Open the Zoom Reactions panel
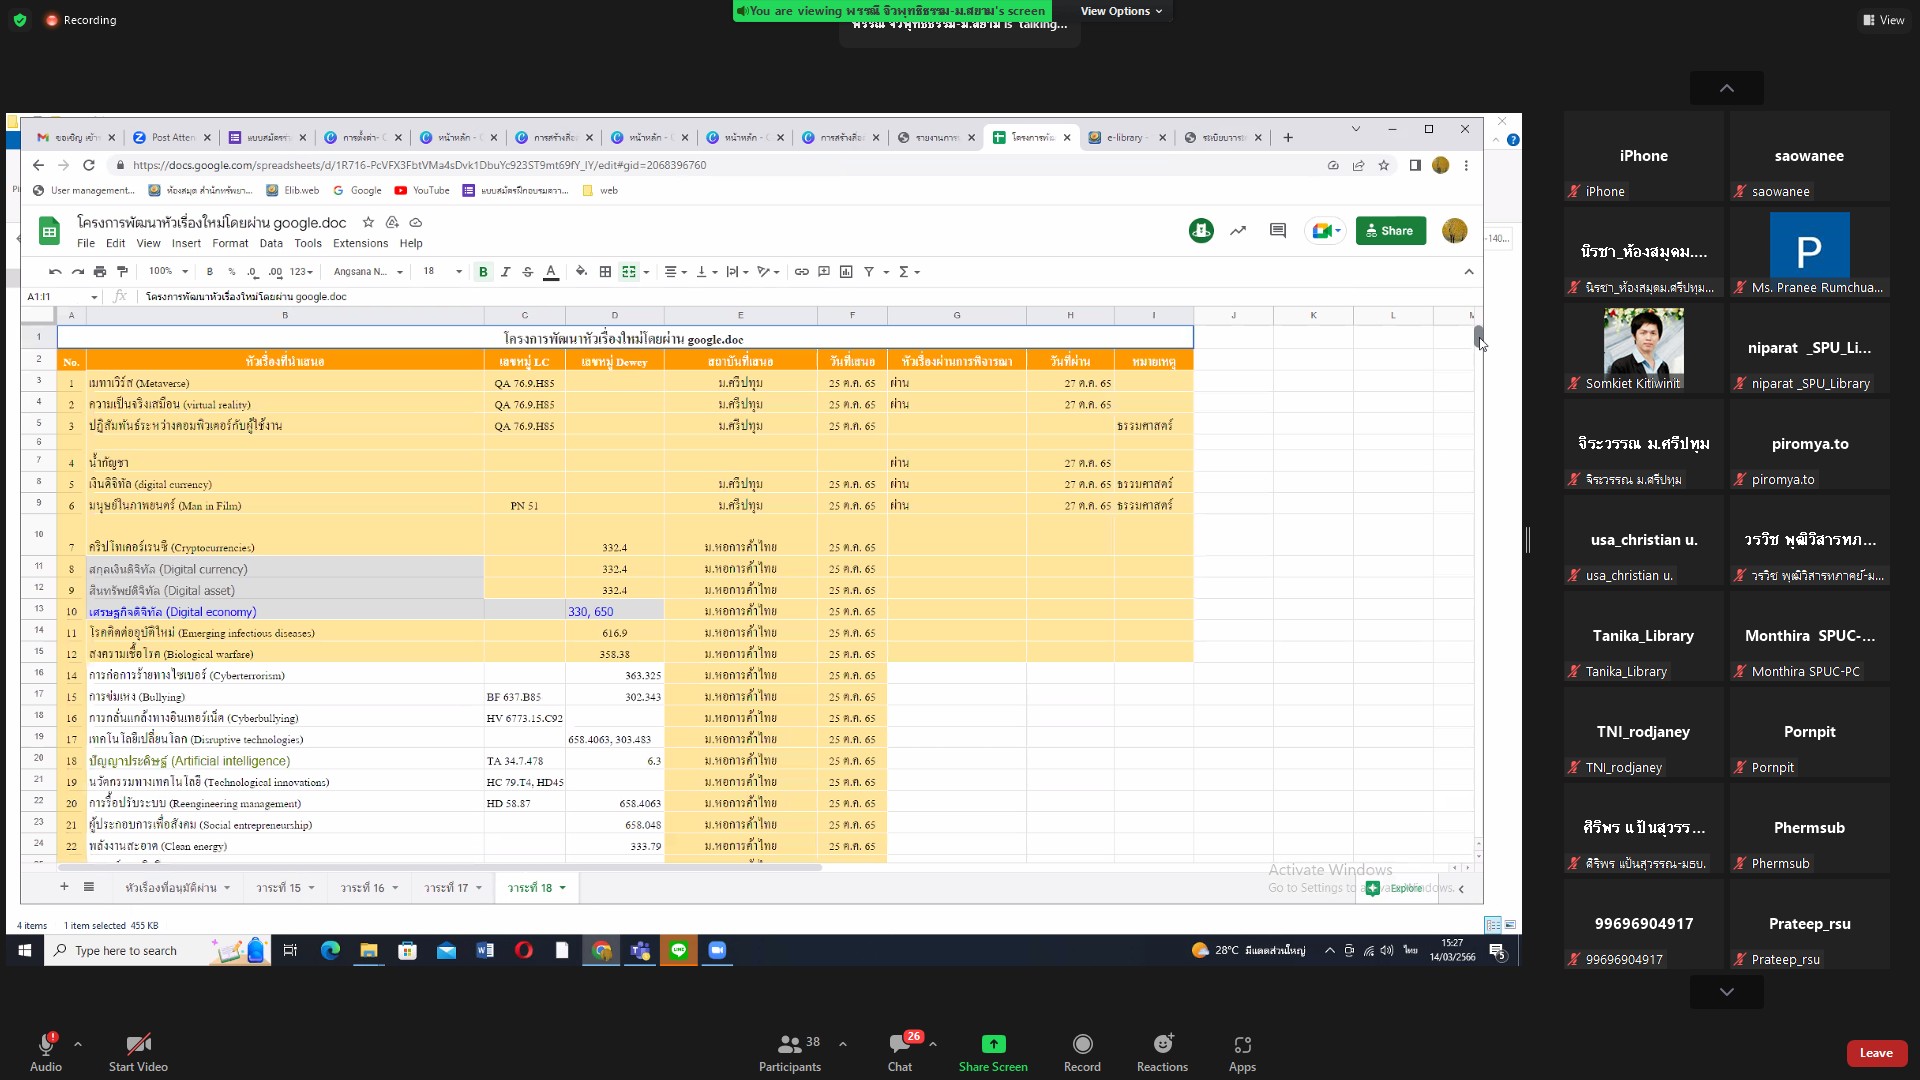The width and height of the screenshot is (1920, 1080). tap(1162, 1051)
